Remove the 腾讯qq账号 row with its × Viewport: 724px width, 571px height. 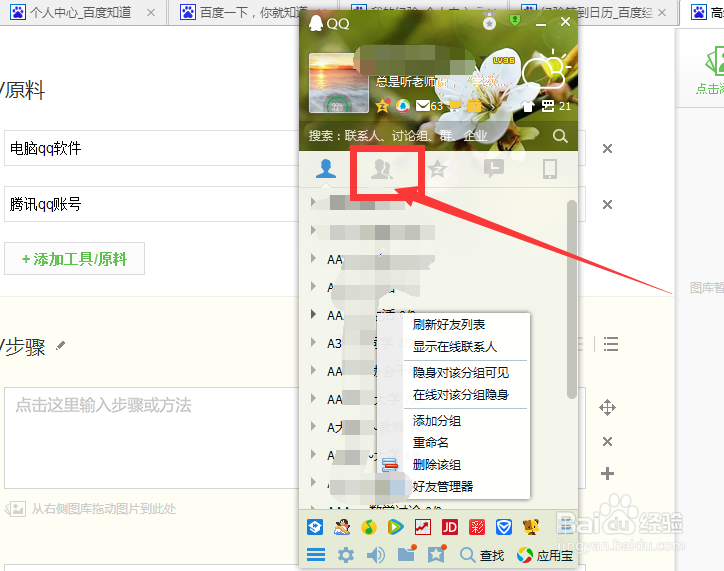607,204
